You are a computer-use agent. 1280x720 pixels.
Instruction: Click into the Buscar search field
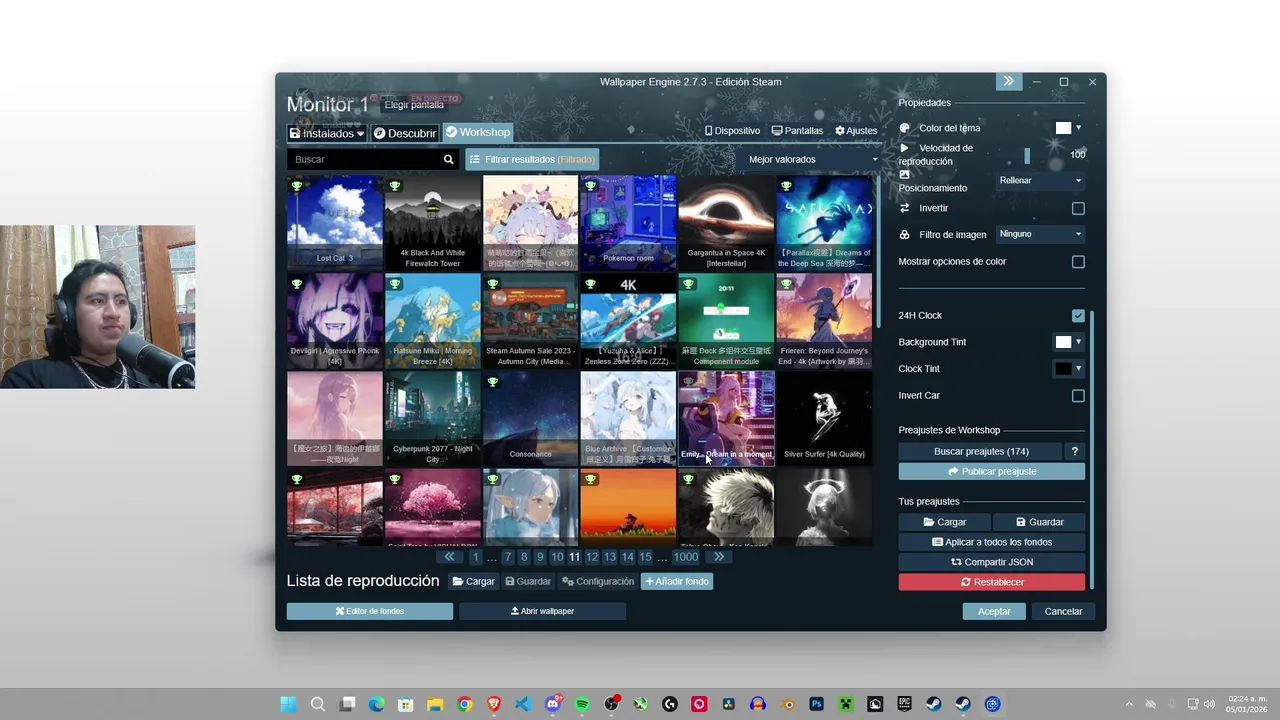[x=363, y=159]
